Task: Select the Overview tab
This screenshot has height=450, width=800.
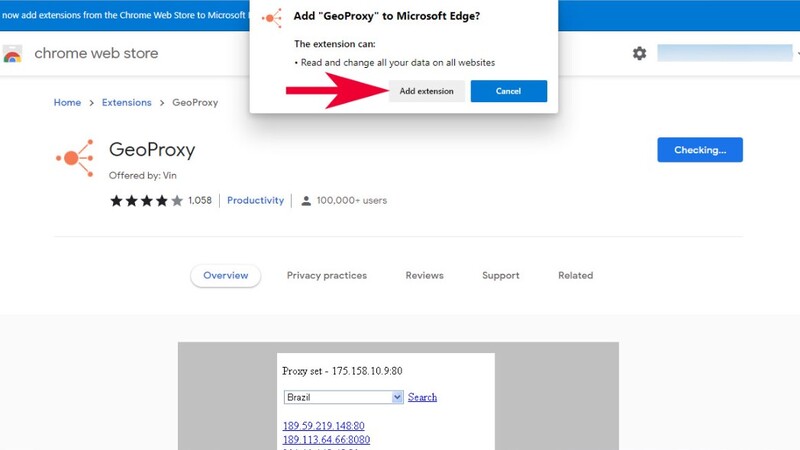Action: 226,276
